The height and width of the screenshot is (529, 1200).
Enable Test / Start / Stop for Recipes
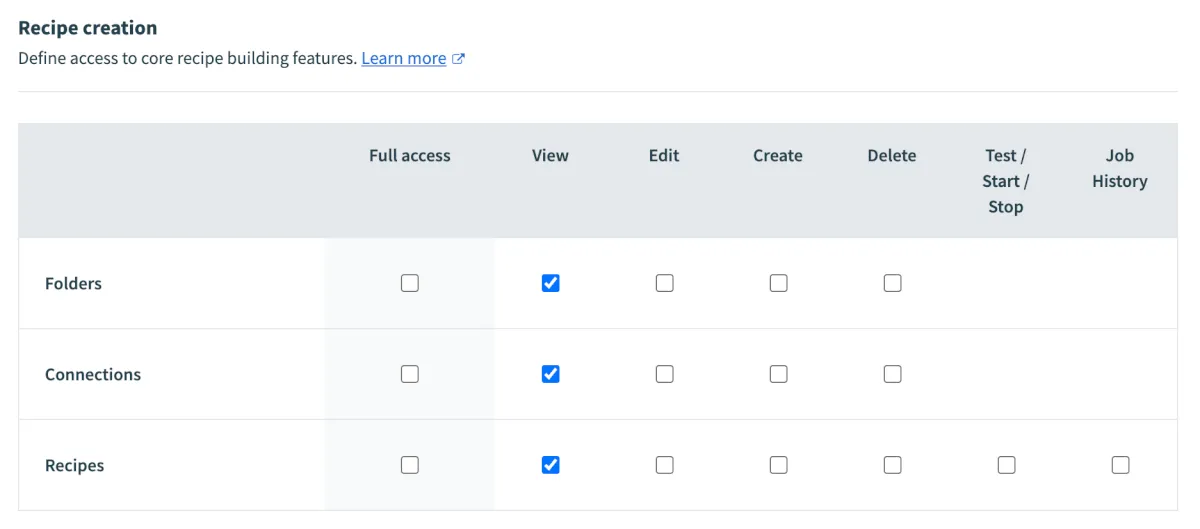1006,465
